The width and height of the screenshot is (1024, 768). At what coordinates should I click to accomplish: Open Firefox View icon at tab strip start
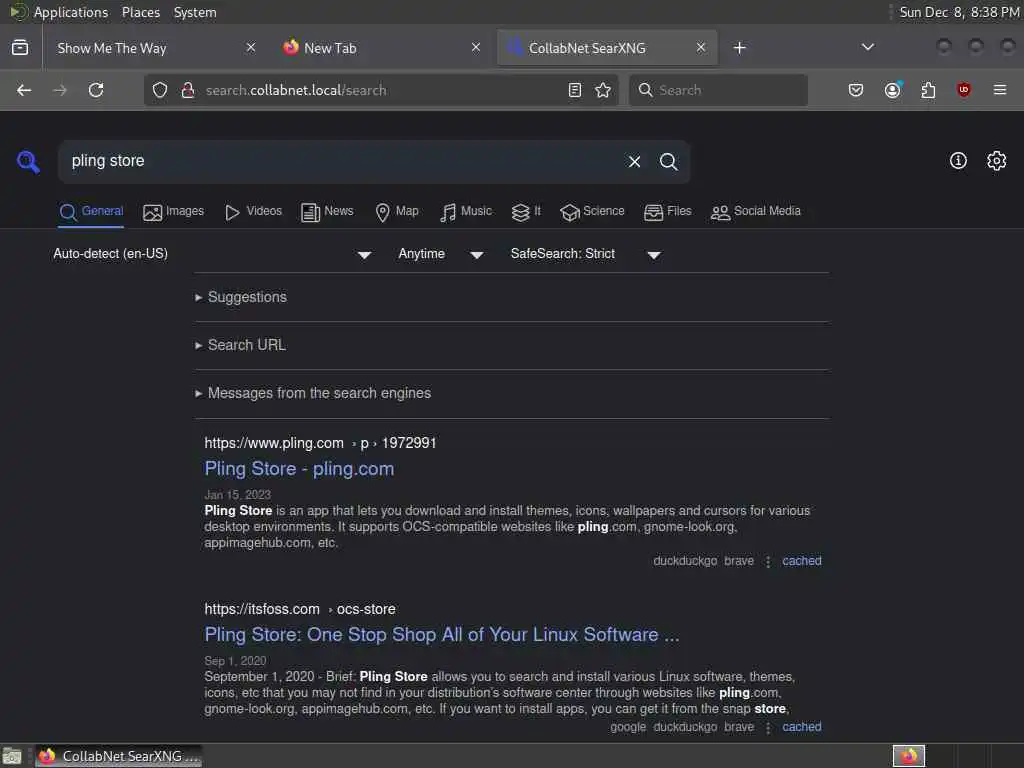coord(20,48)
